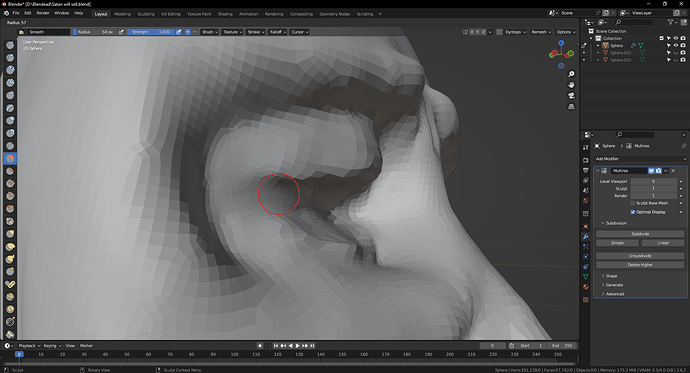Click the Linear subdivide button
The height and width of the screenshot is (373, 690).
click(663, 243)
